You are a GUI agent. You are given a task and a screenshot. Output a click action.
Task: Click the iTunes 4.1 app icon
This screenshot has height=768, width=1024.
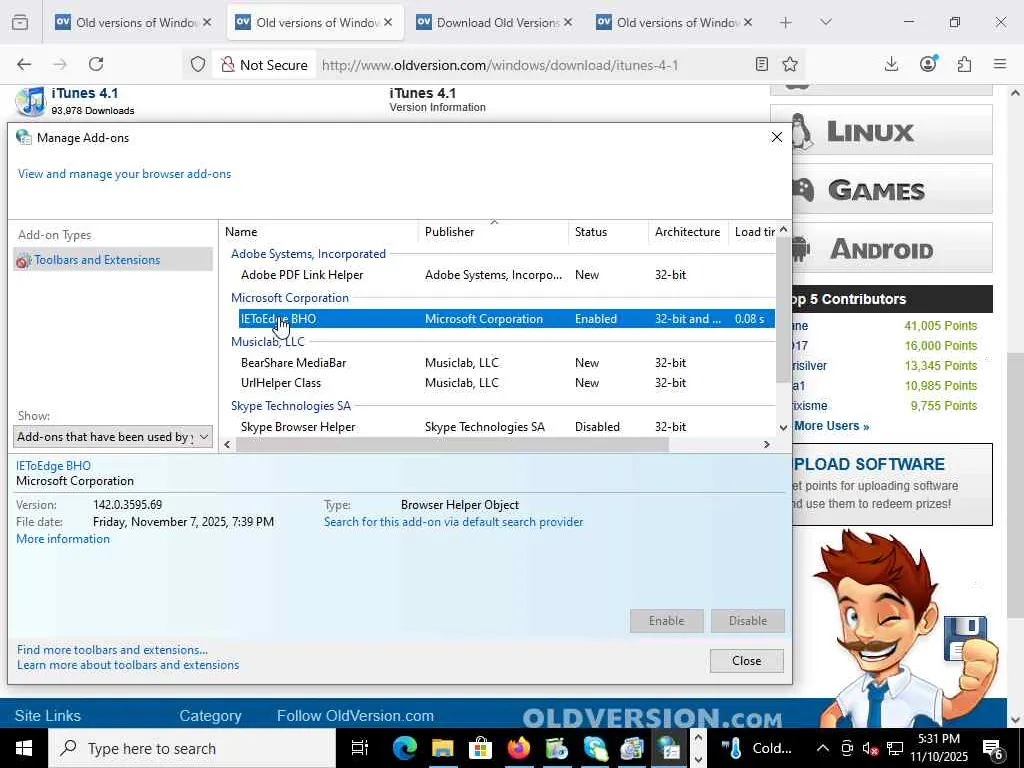pos(30,102)
